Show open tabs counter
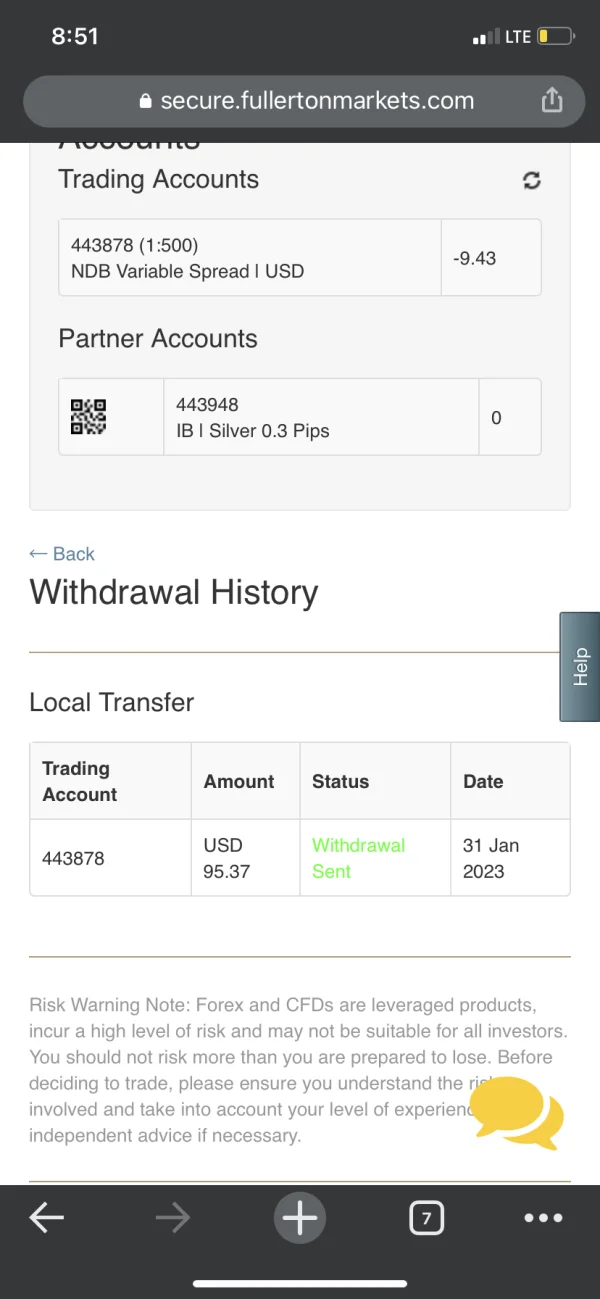Screen dimensions: 600x1299 point(426,1218)
